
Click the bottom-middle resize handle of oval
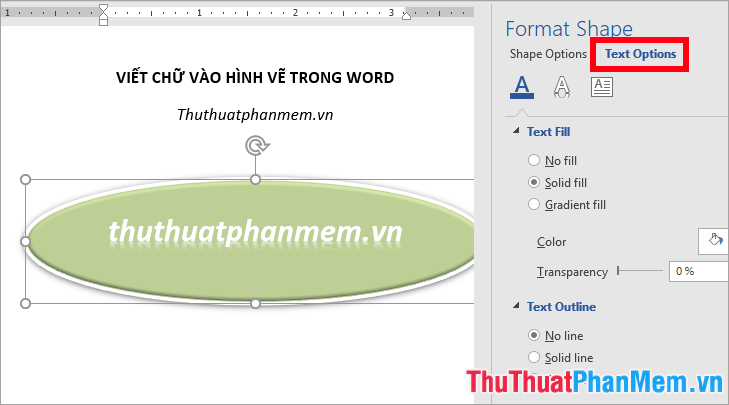(255, 304)
